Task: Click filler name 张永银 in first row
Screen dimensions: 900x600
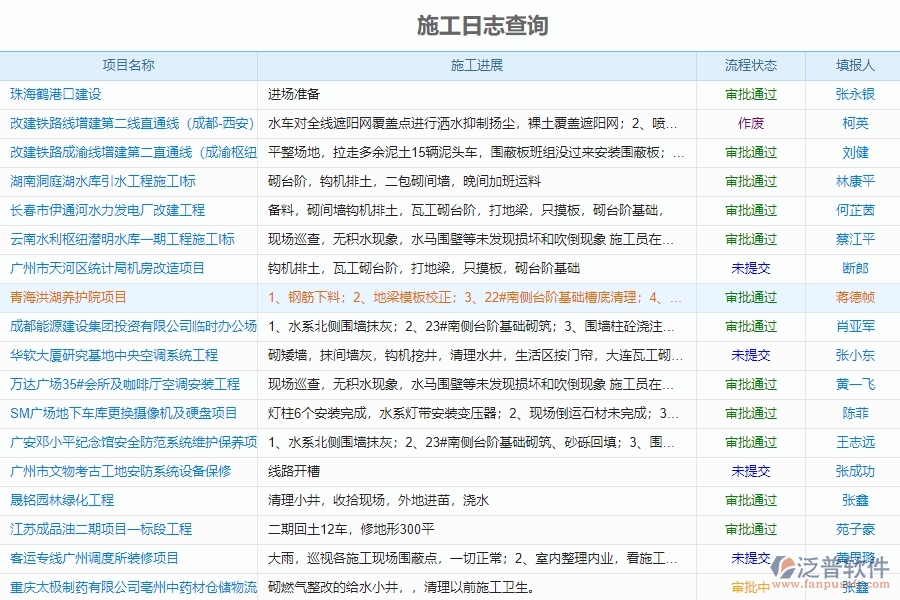Action: (853, 95)
